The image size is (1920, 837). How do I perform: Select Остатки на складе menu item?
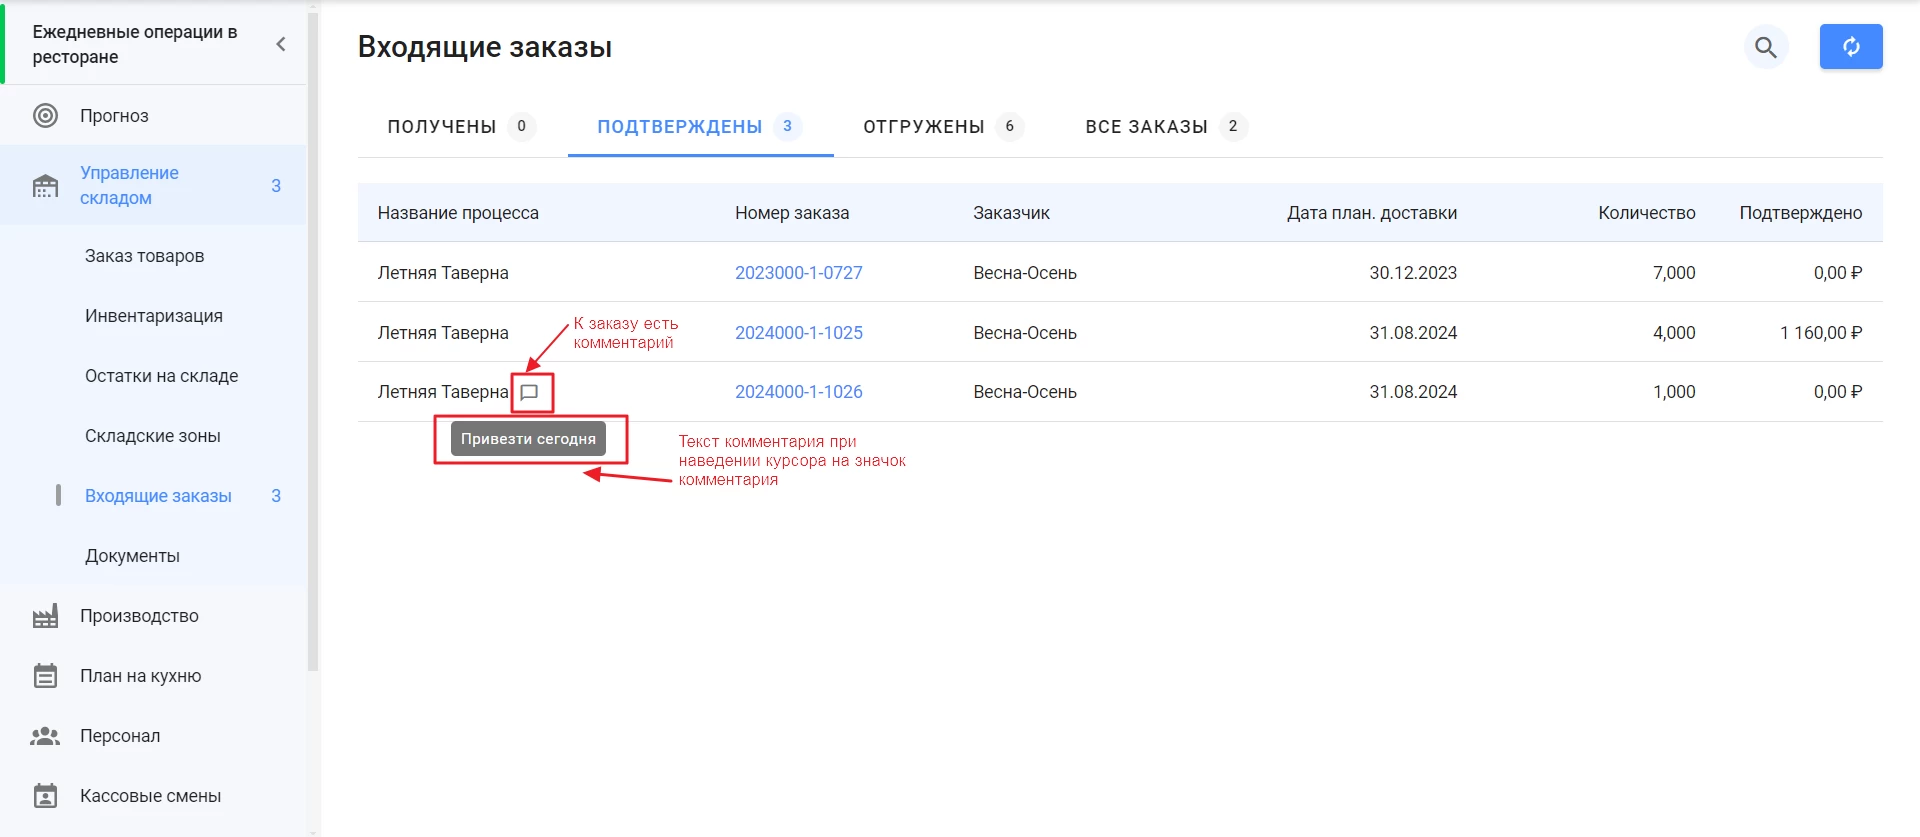[161, 376]
